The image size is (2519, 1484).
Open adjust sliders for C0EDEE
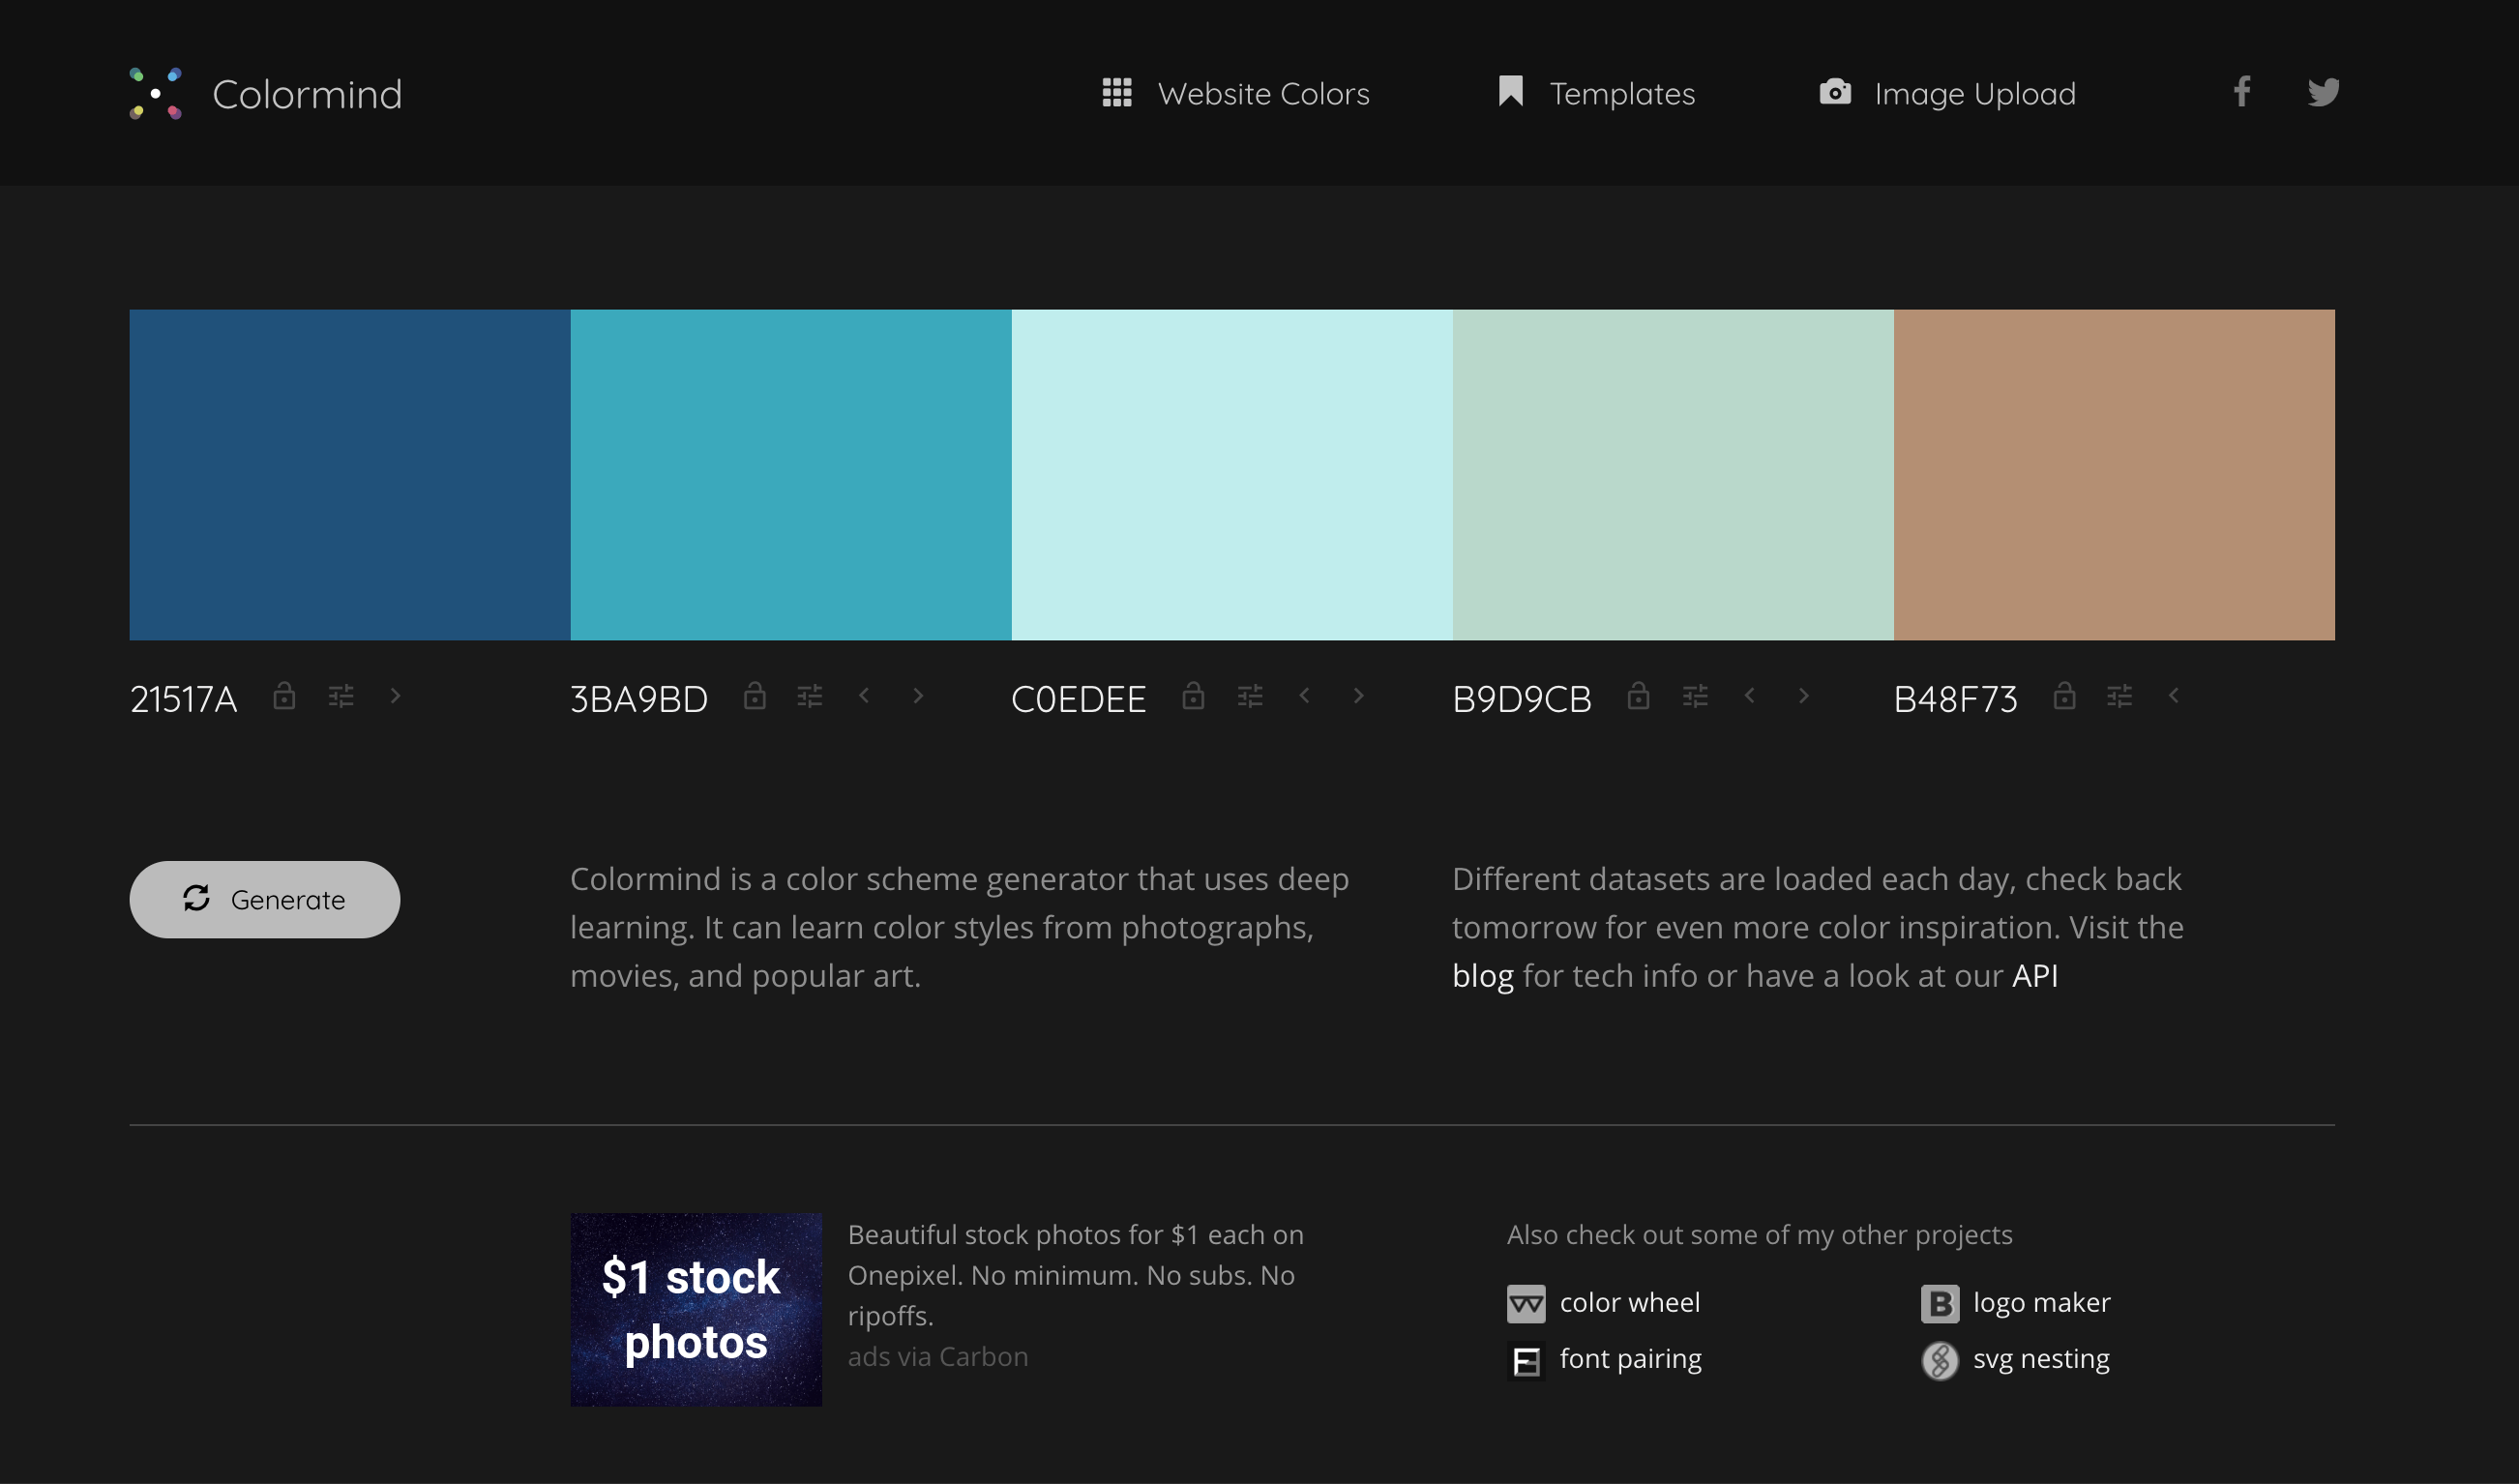[x=1250, y=696]
